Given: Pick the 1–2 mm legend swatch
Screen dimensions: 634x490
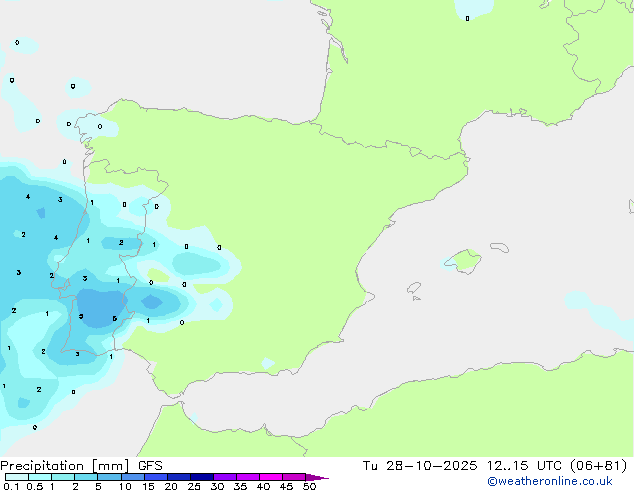Looking at the screenshot, I should click(63, 477).
